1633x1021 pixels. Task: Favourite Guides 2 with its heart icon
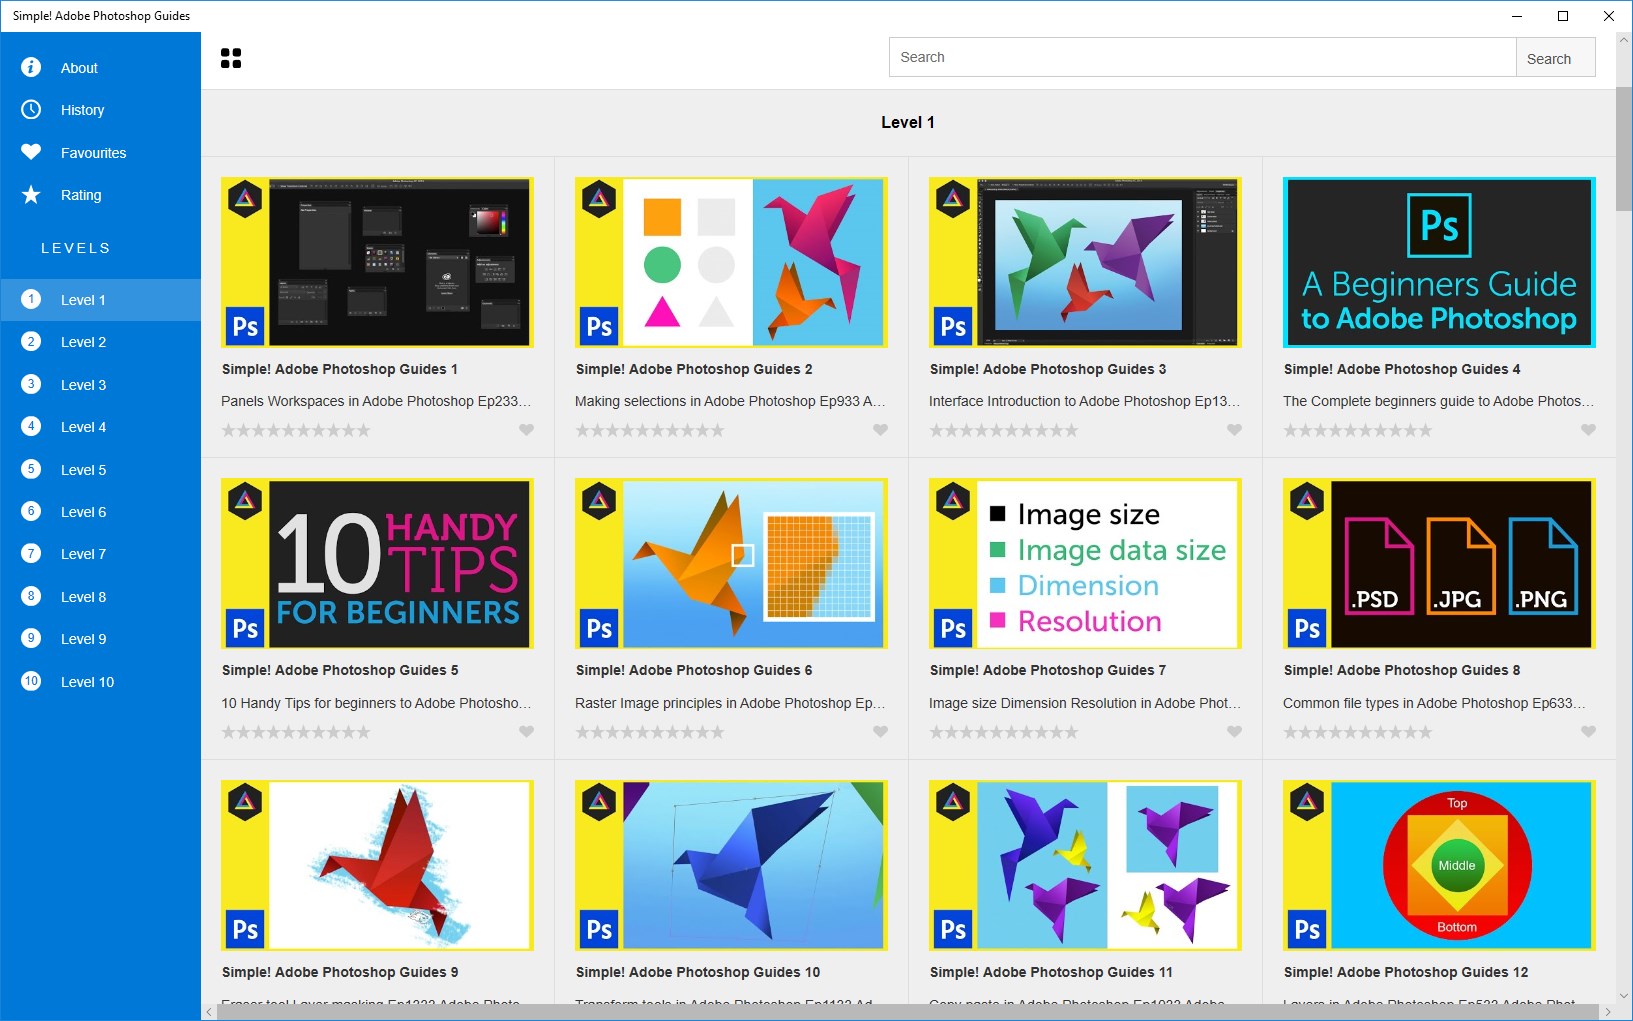coord(880,430)
